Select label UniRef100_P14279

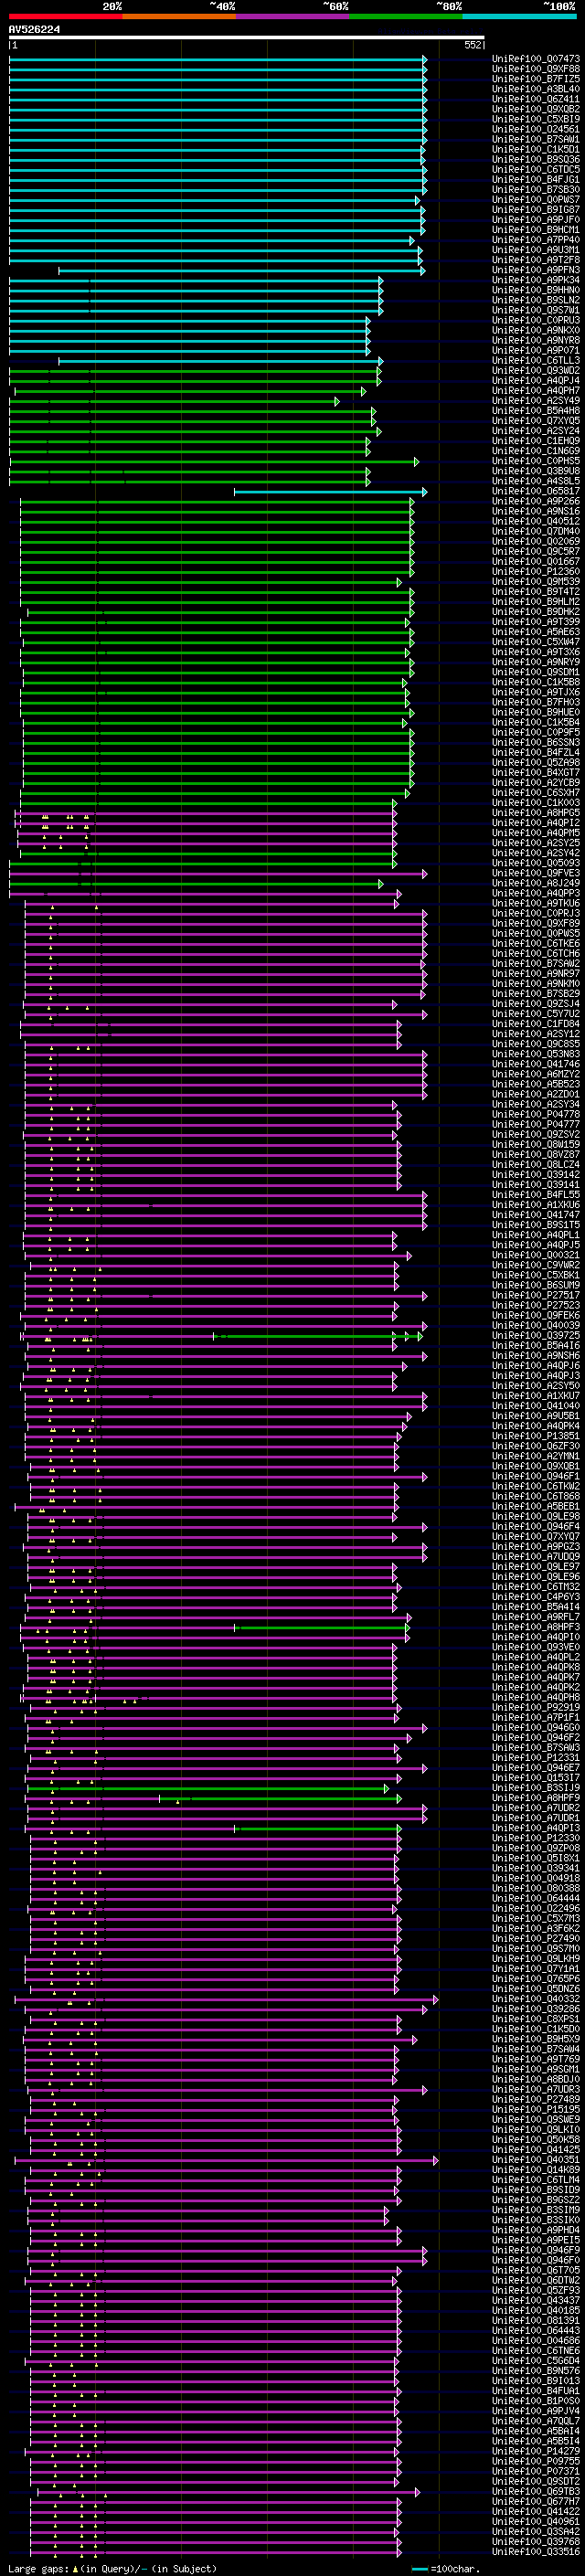[536, 2450]
